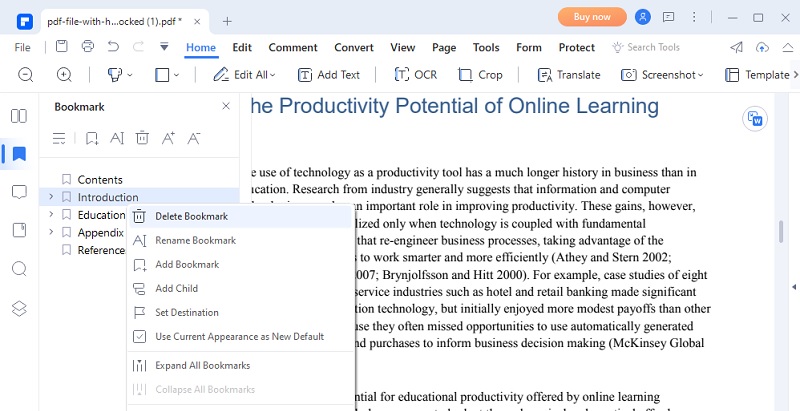Choose Add Bookmark from context menu
This screenshot has width=800, height=411.
[240, 264]
